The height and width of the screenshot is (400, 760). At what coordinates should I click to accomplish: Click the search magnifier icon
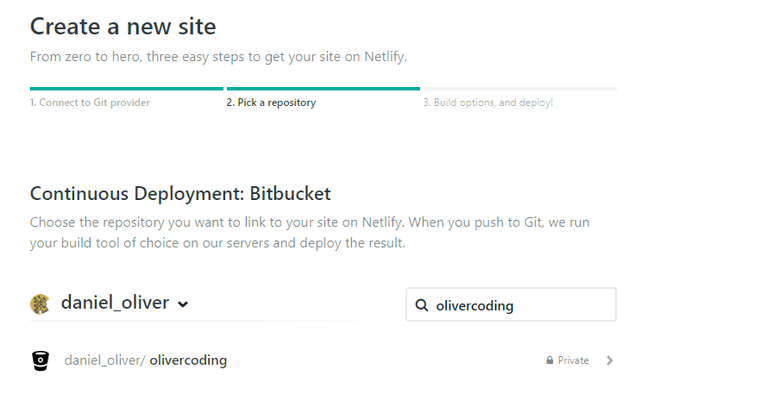click(422, 305)
